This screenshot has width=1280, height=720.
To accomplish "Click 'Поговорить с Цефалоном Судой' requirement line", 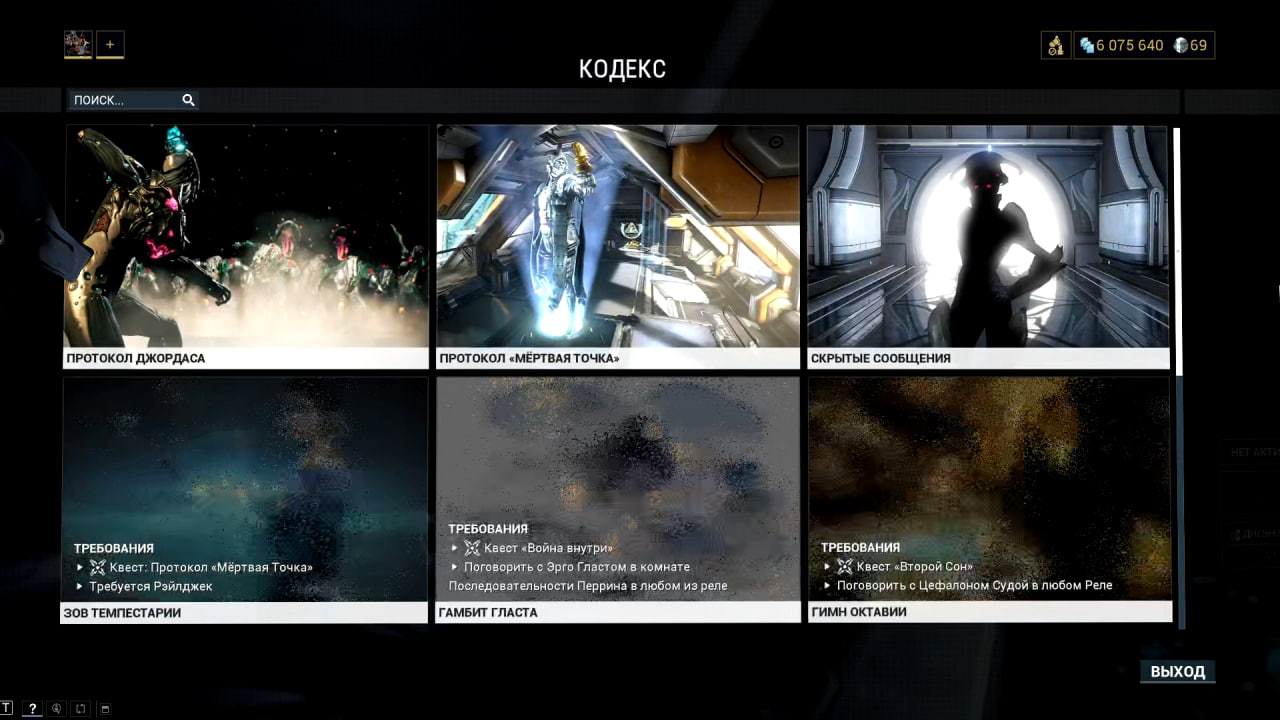I will [975, 585].
